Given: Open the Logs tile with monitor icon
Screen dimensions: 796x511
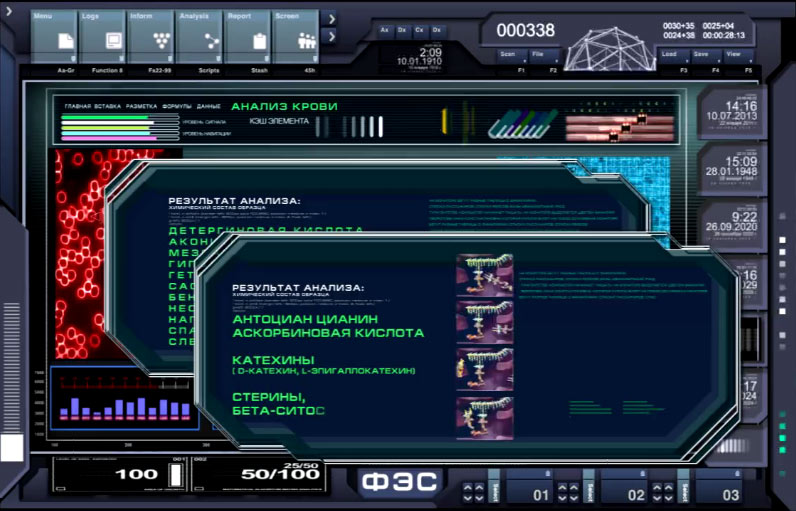Looking at the screenshot, I should click(103, 37).
